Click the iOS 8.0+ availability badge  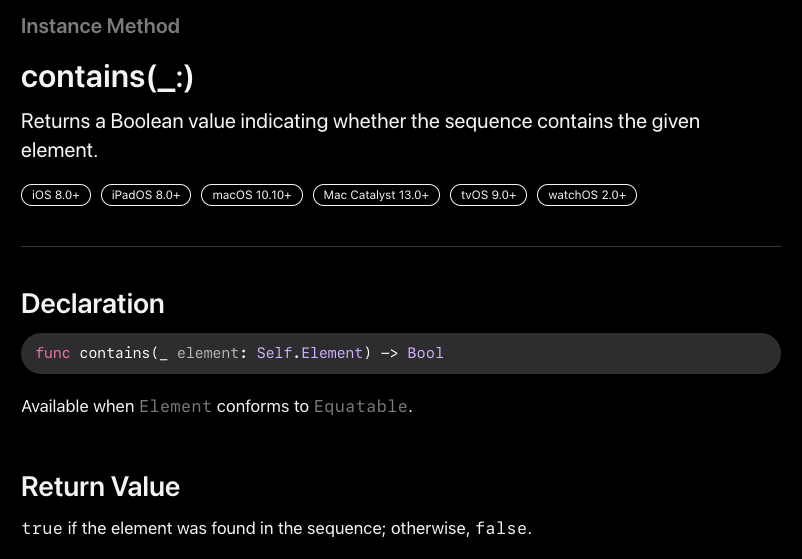[x=56, y=195]
